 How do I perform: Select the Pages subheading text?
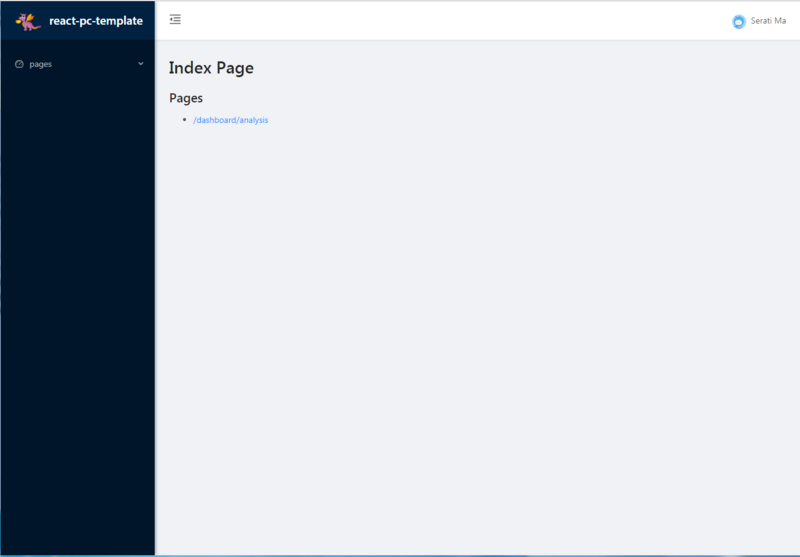click(186, 98)
